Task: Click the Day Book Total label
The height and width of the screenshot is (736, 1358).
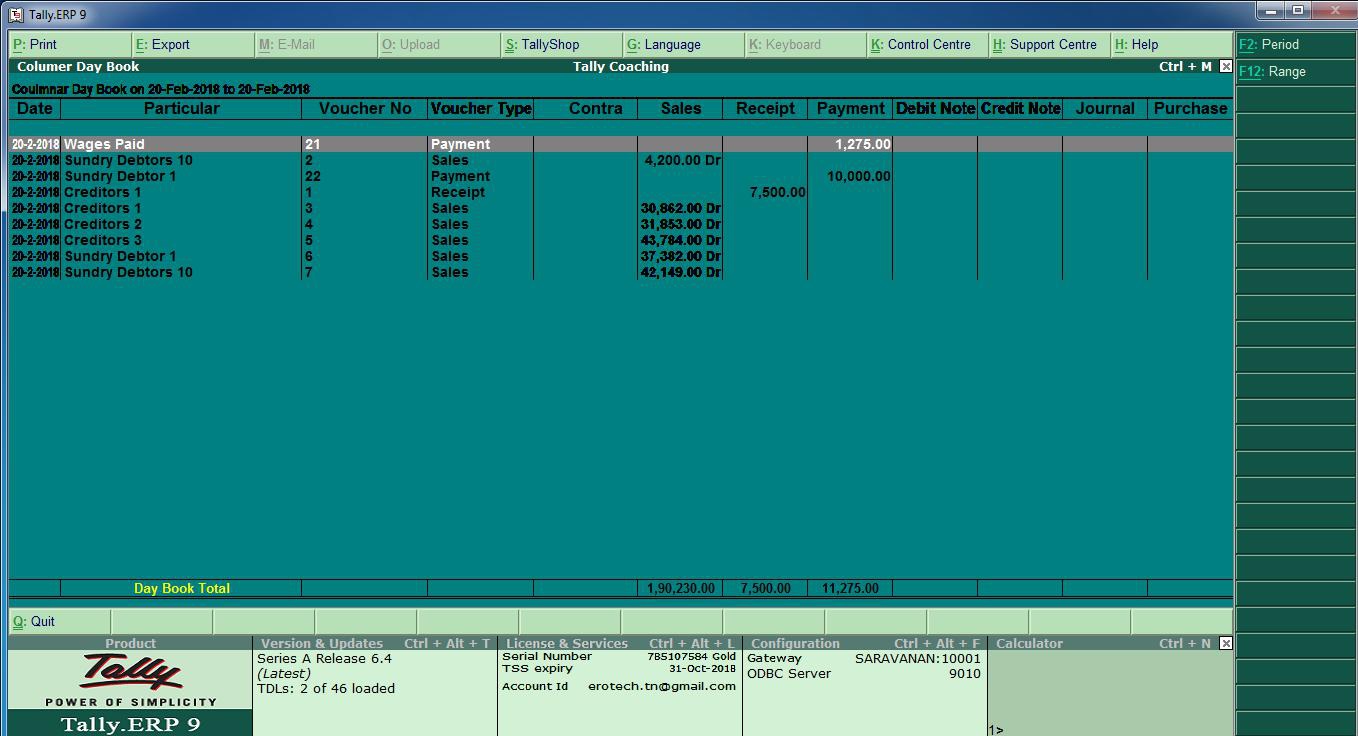Action: point(182,588)
